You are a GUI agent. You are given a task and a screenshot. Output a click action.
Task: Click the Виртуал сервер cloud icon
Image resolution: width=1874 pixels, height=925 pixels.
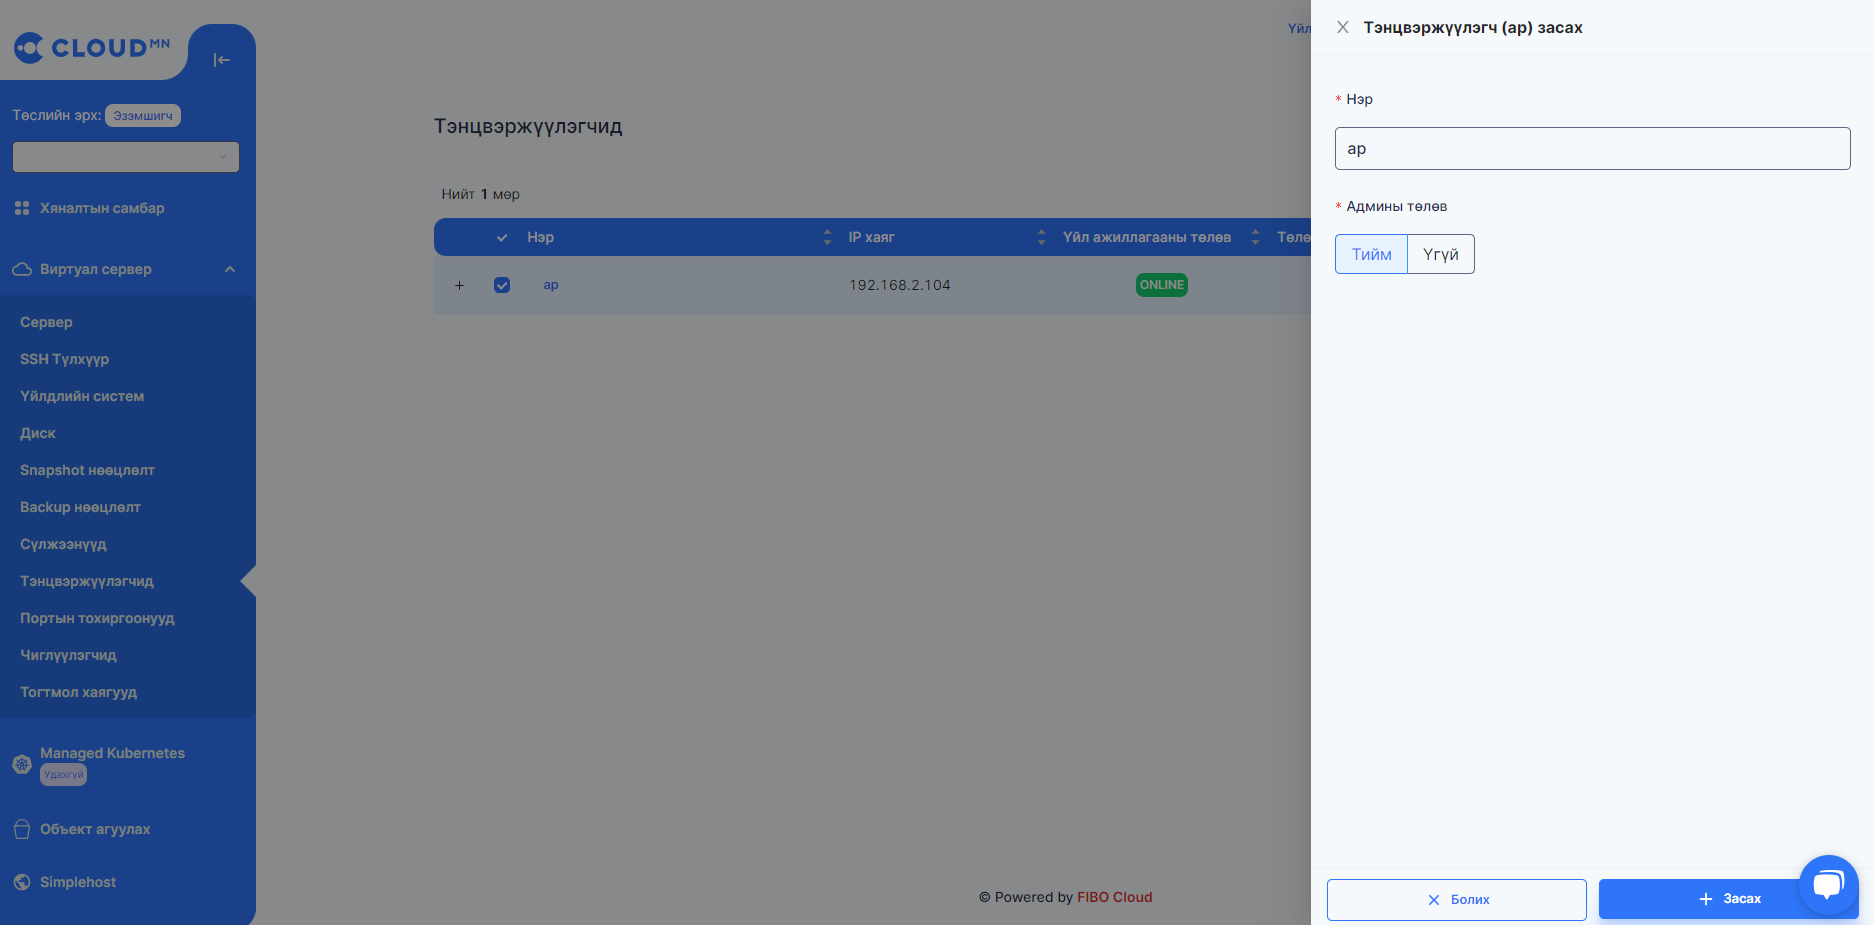click(22, 269)
